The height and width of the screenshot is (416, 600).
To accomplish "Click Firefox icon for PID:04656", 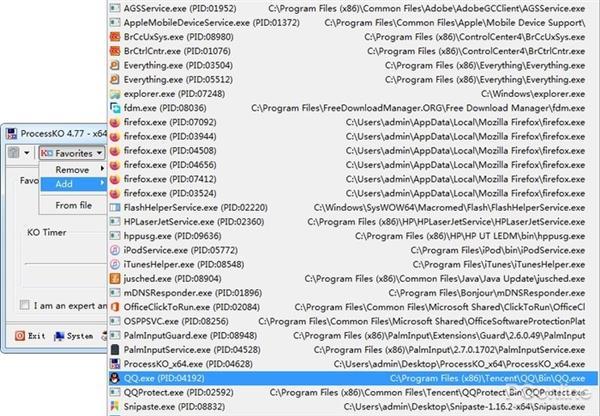I will 115,165.
